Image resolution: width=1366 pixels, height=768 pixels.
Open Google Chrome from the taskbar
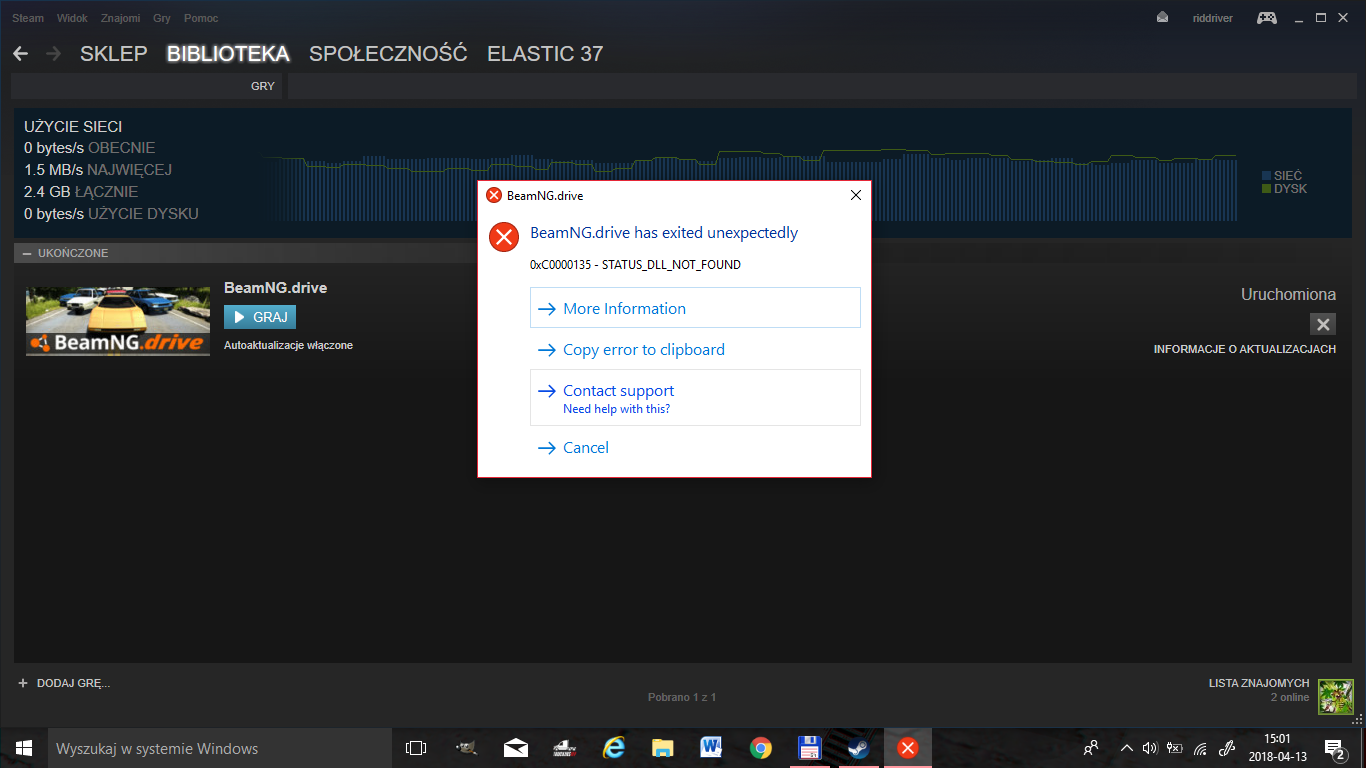[760, 748]
